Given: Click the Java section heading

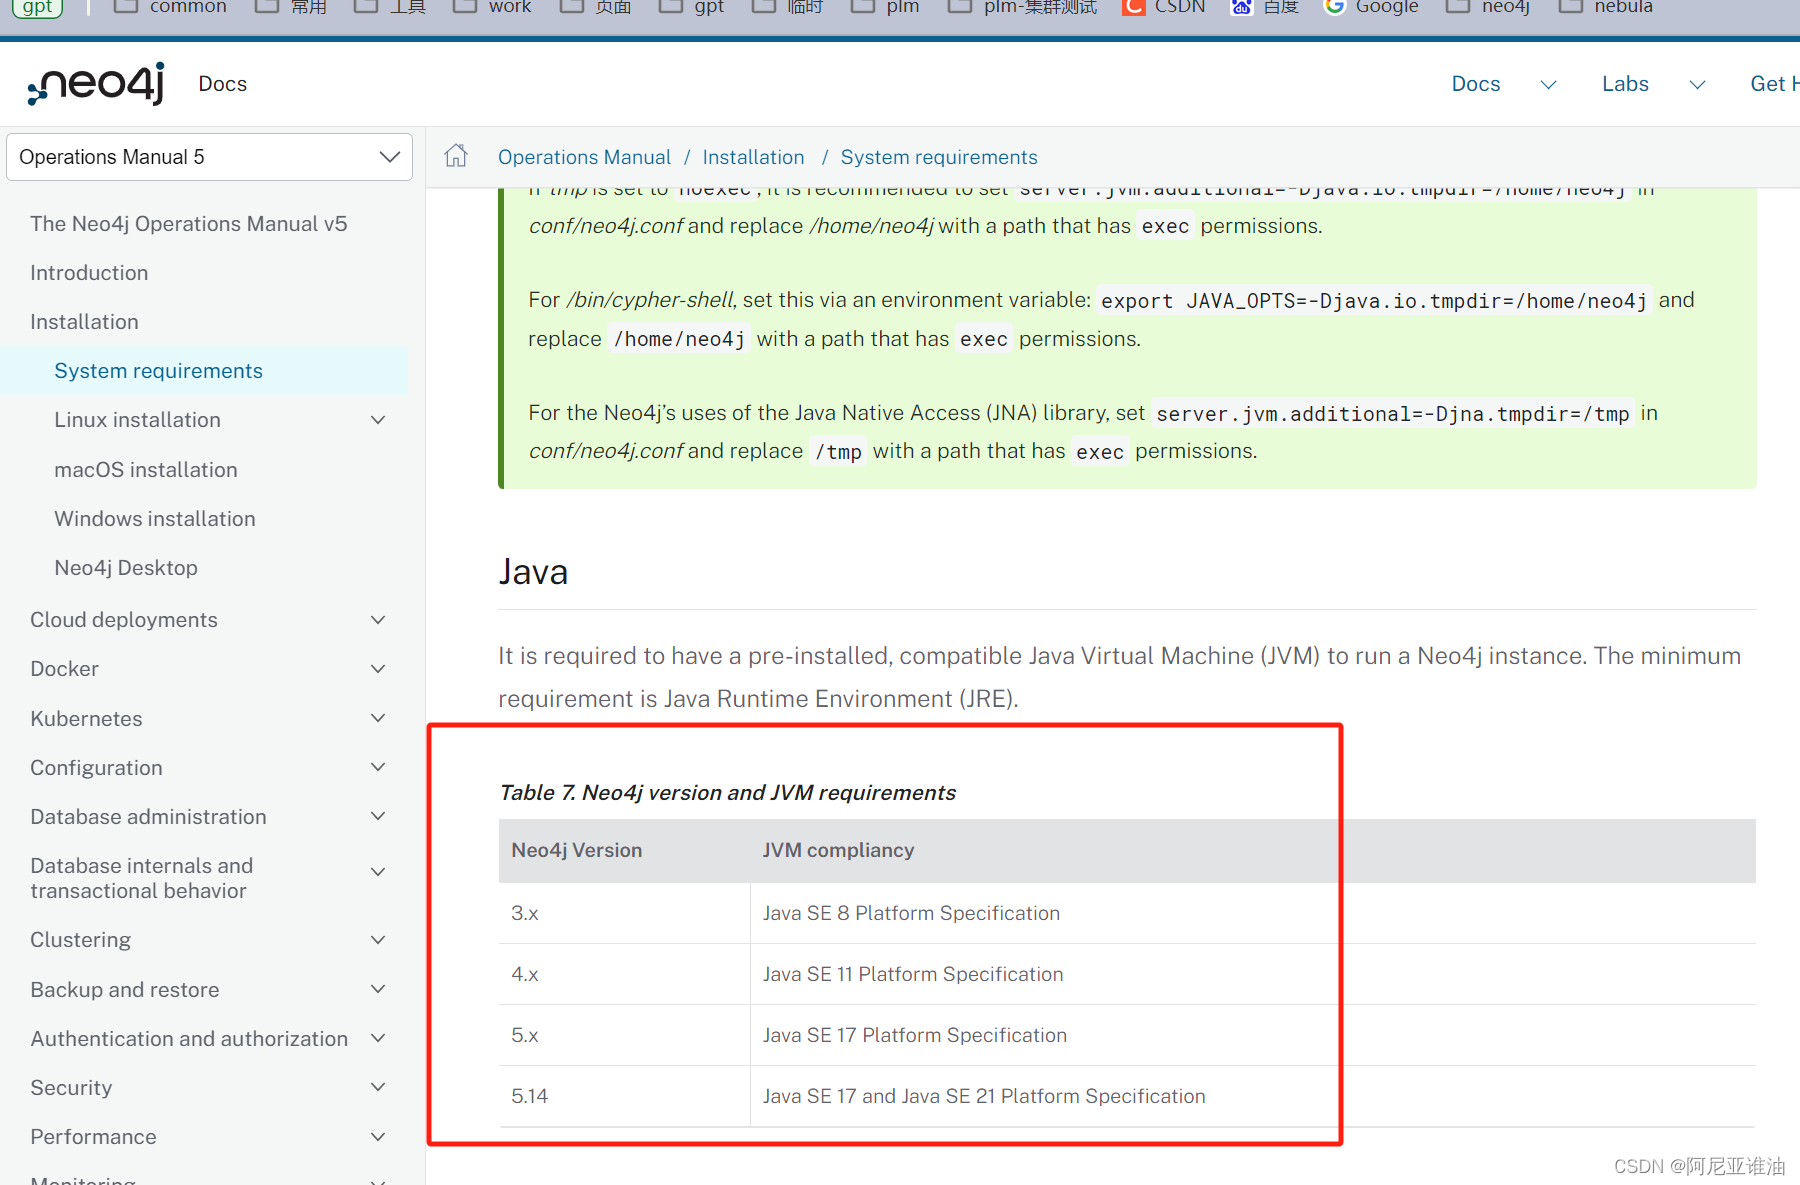Looking at the screenshot, I should tap(533, 572).
